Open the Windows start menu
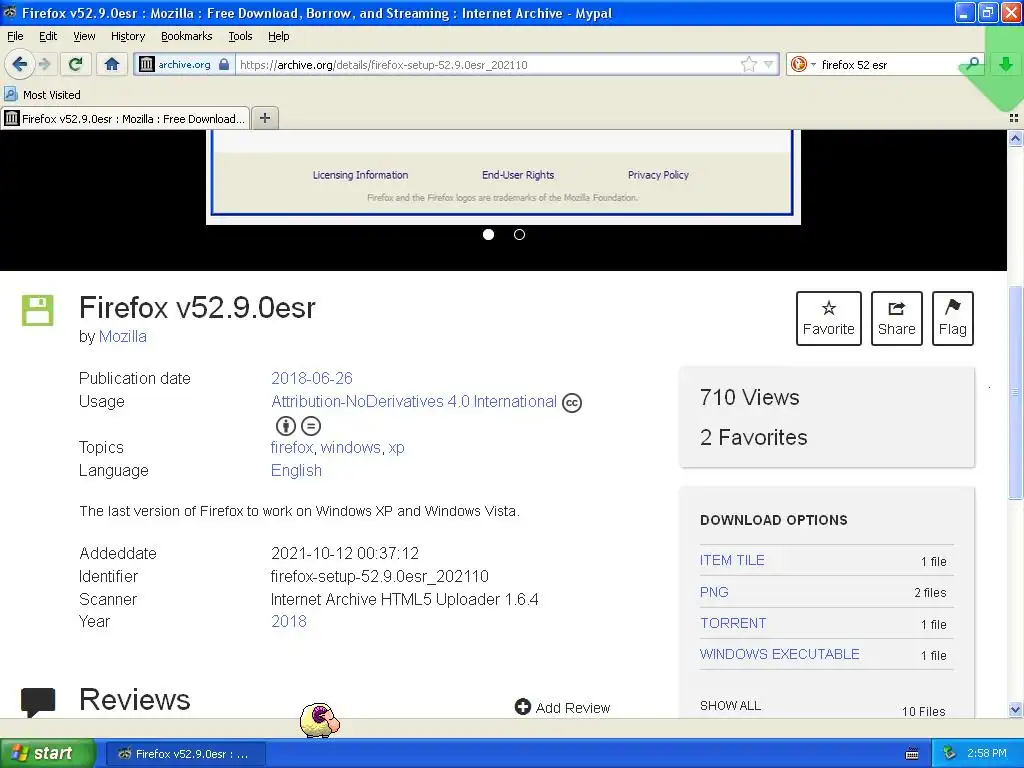Viewport: 1024px width, 768px height. click(x=47, y=753)
